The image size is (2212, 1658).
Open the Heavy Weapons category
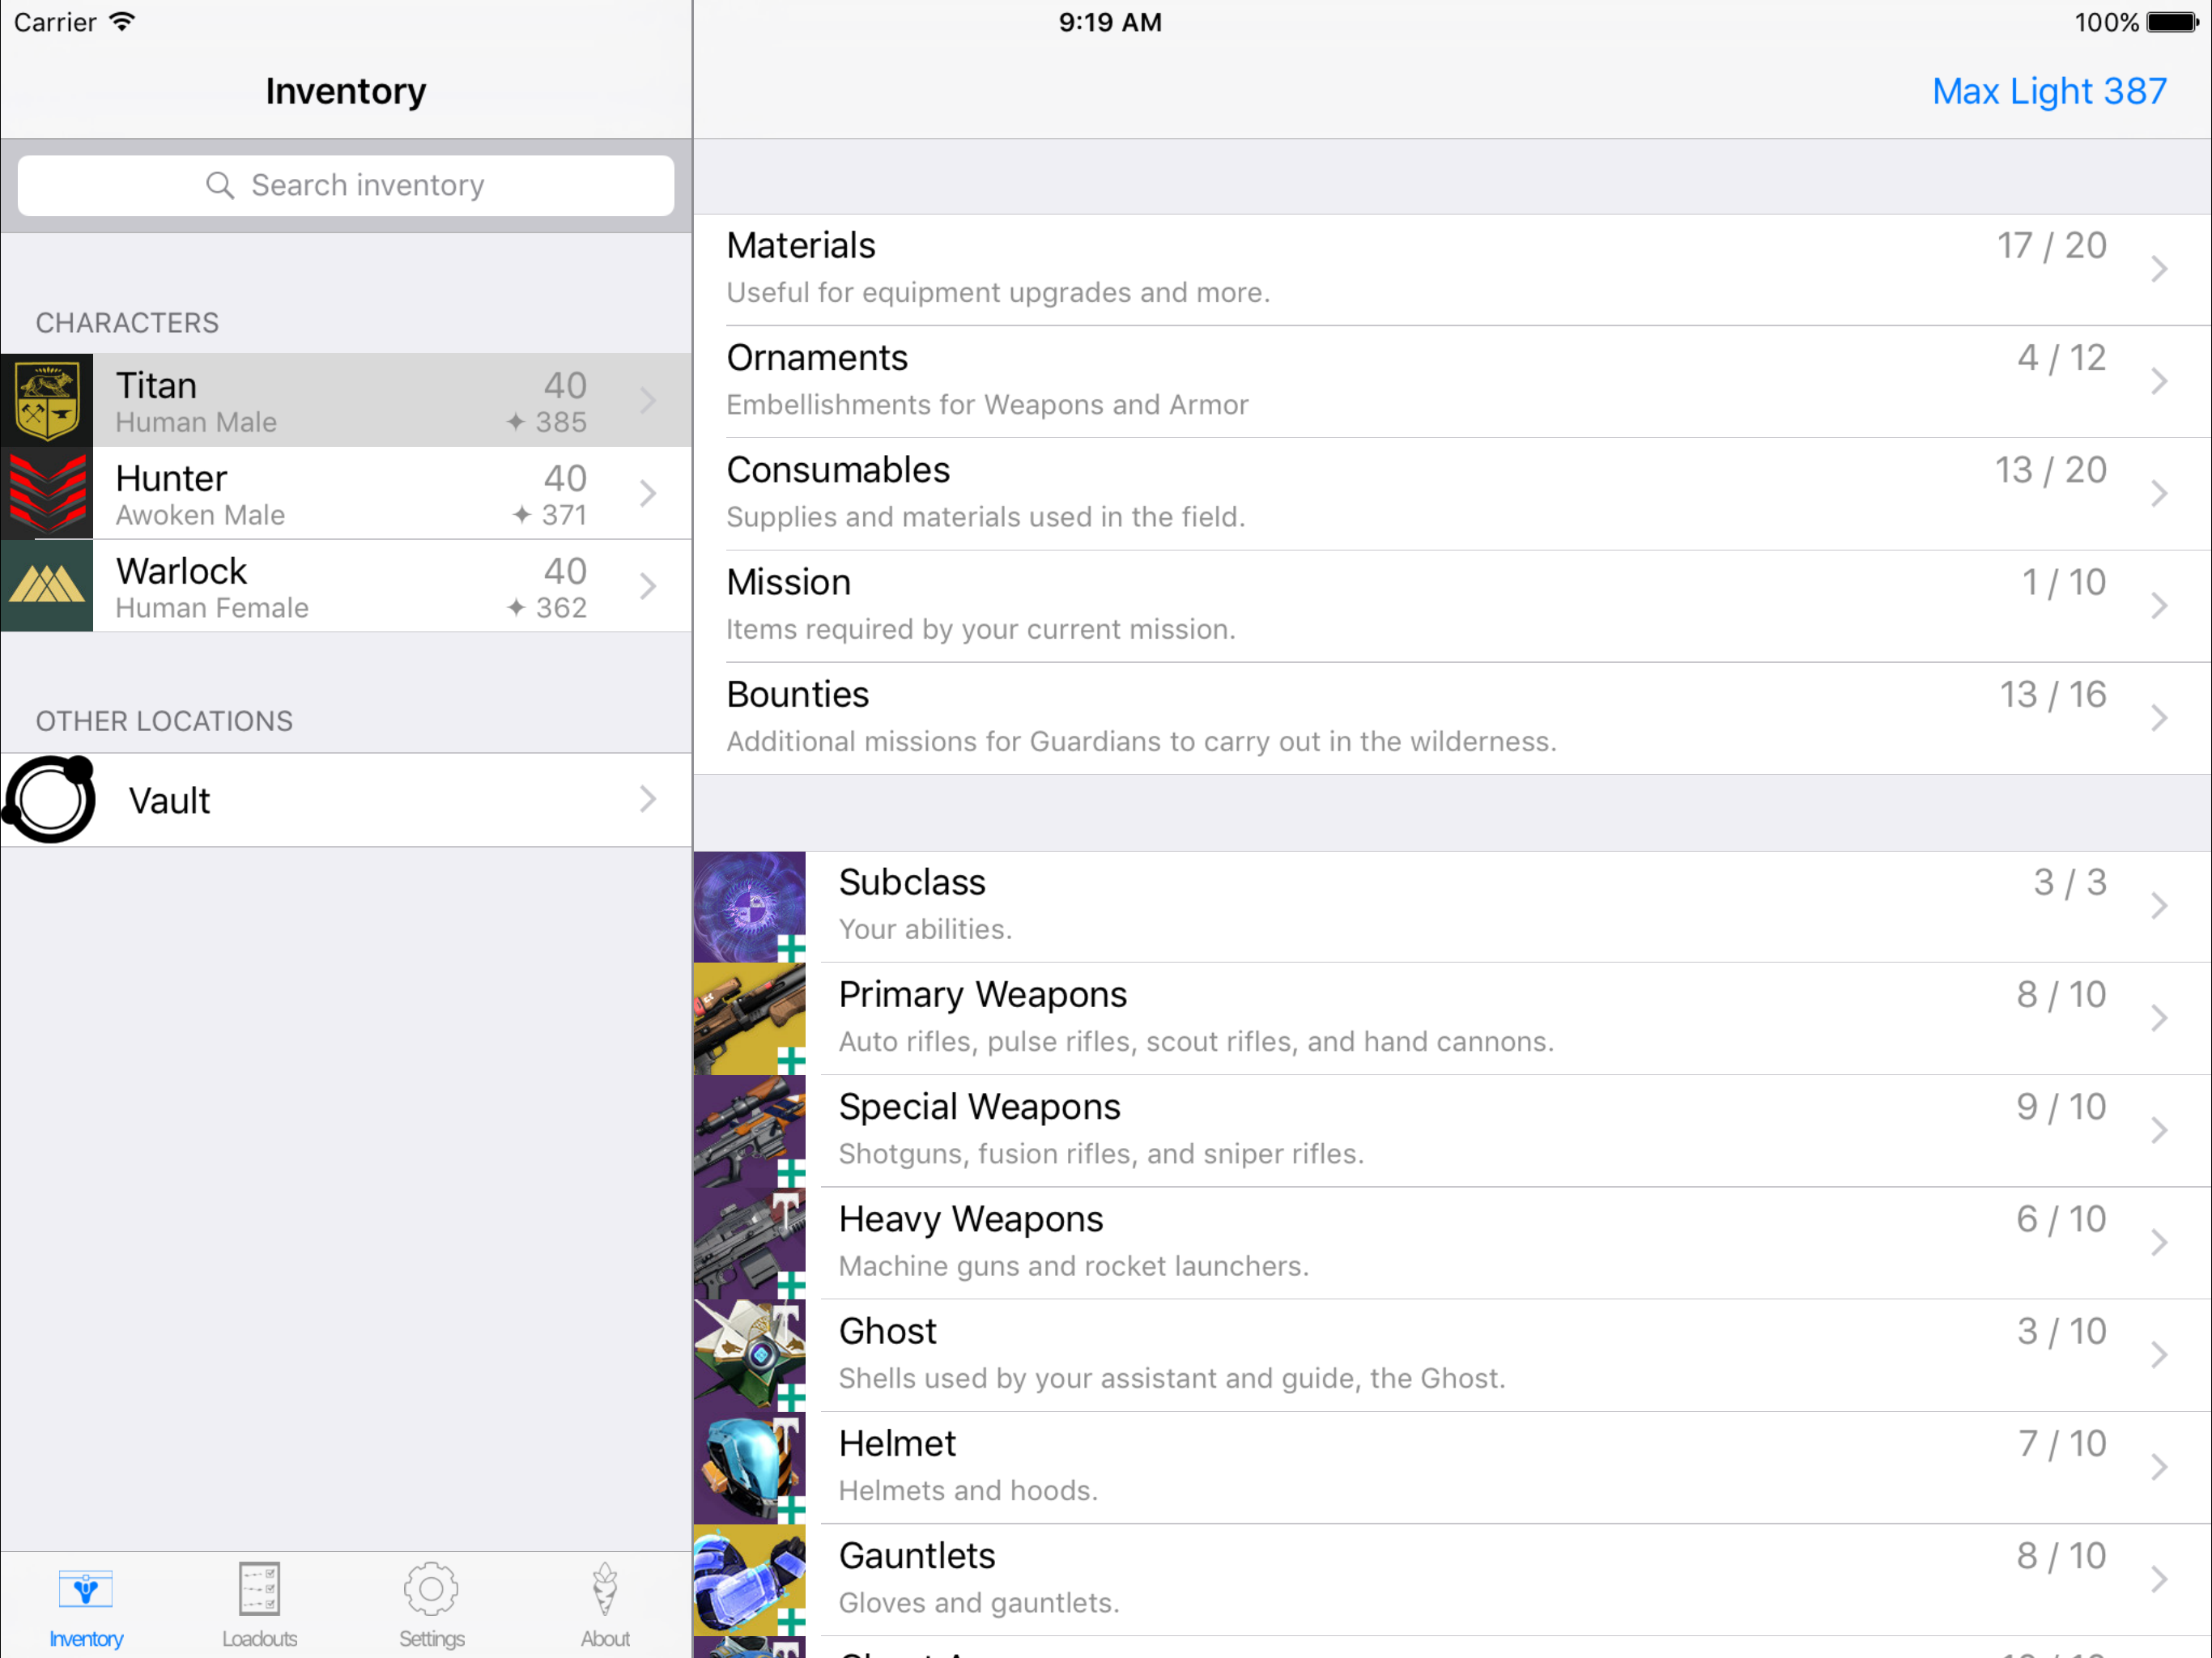coord(1452,1243)
